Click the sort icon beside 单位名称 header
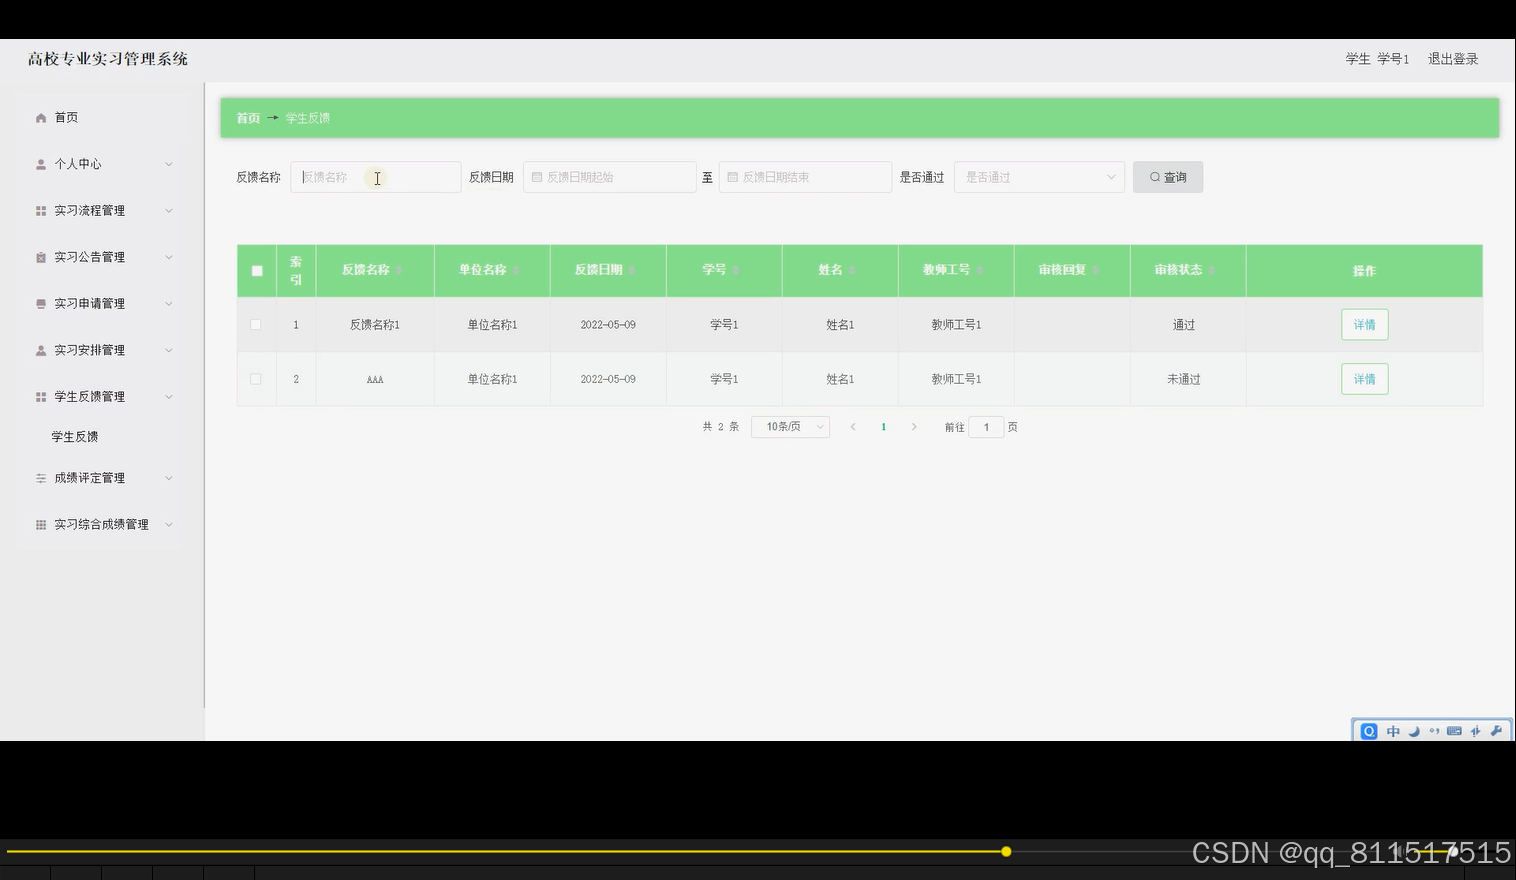The width and height of the screenshot is (1516, 880). (x=515, y=270)
